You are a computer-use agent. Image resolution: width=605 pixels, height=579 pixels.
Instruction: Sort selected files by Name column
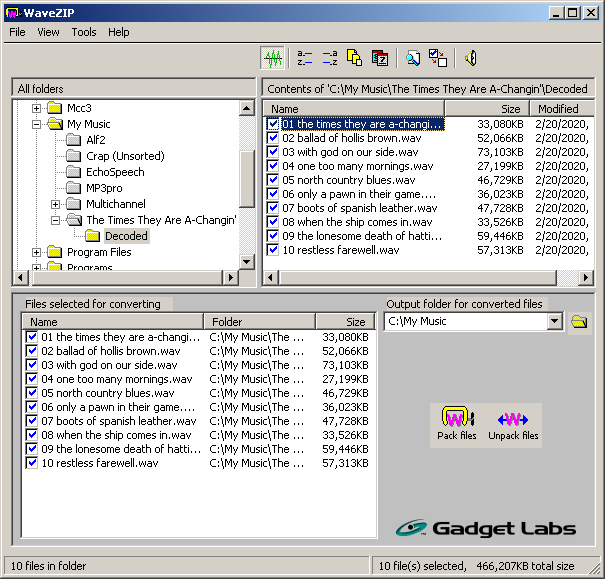tap(113, 322)
